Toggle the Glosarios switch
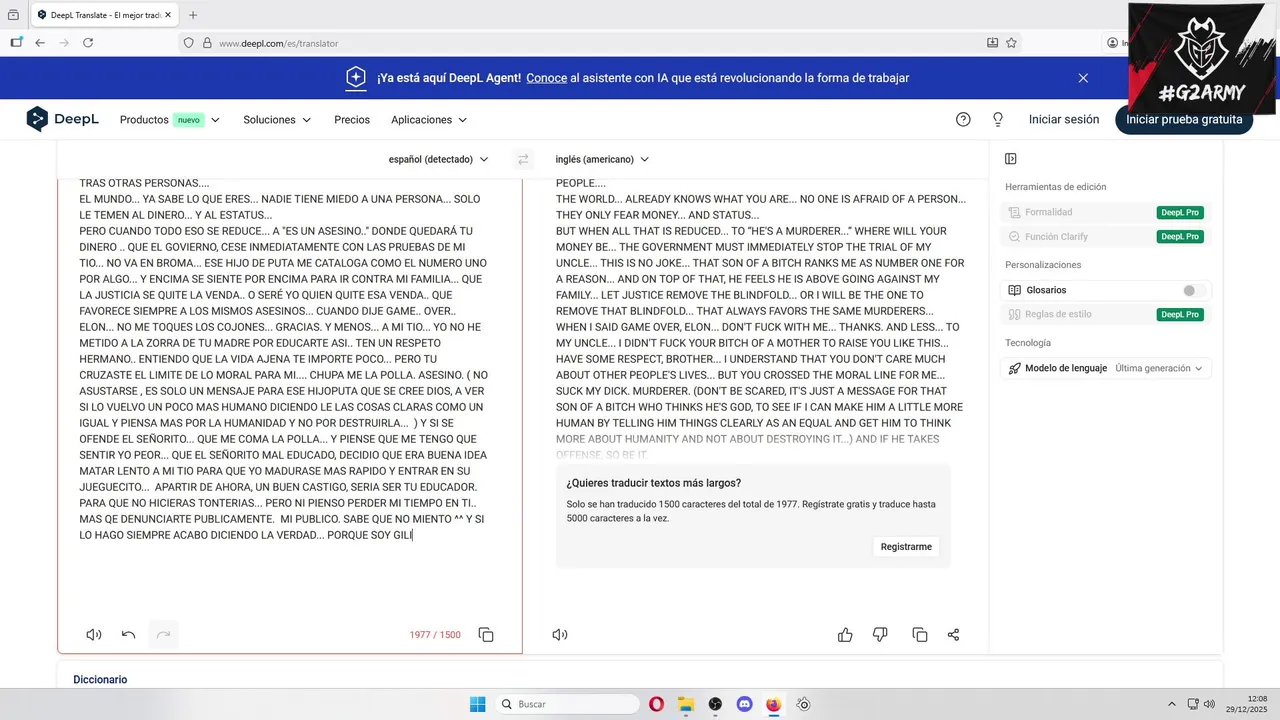The image size is (1280, 720). [1194, 290]
